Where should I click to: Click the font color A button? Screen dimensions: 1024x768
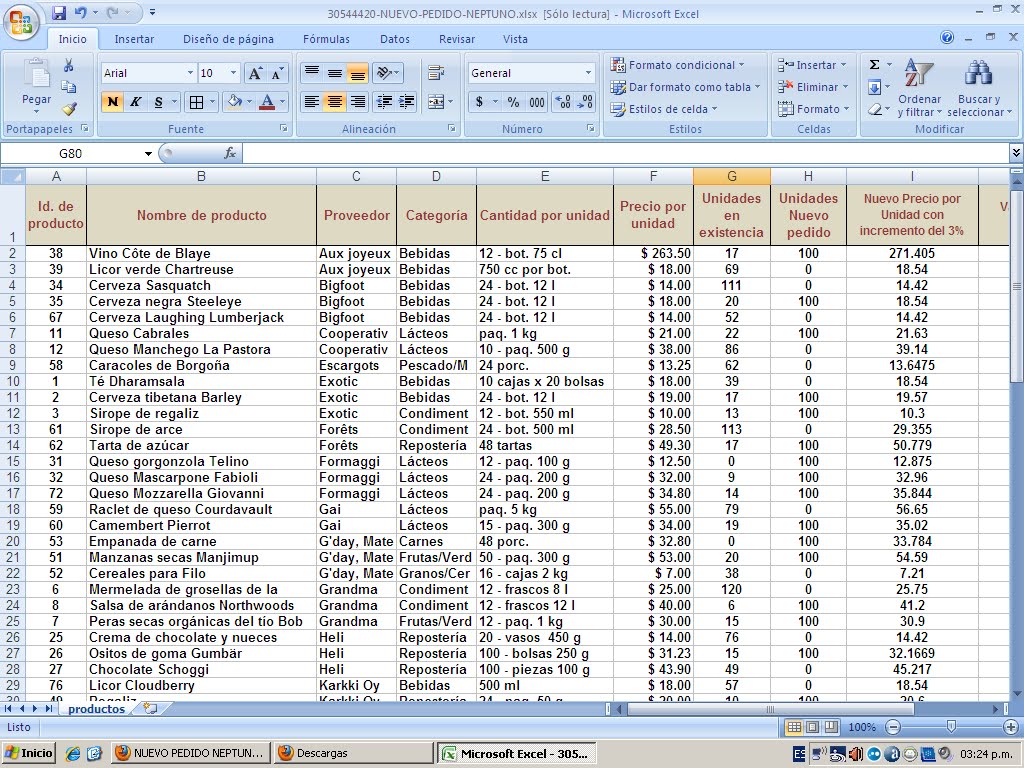pos(266,102)
